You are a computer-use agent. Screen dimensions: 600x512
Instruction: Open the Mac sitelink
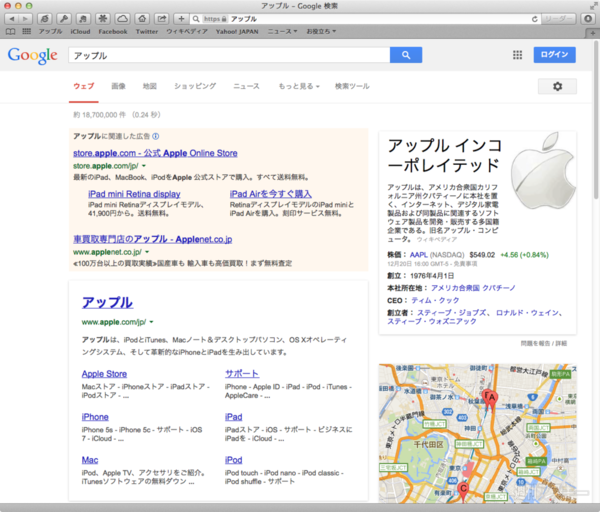coord(90,460)
